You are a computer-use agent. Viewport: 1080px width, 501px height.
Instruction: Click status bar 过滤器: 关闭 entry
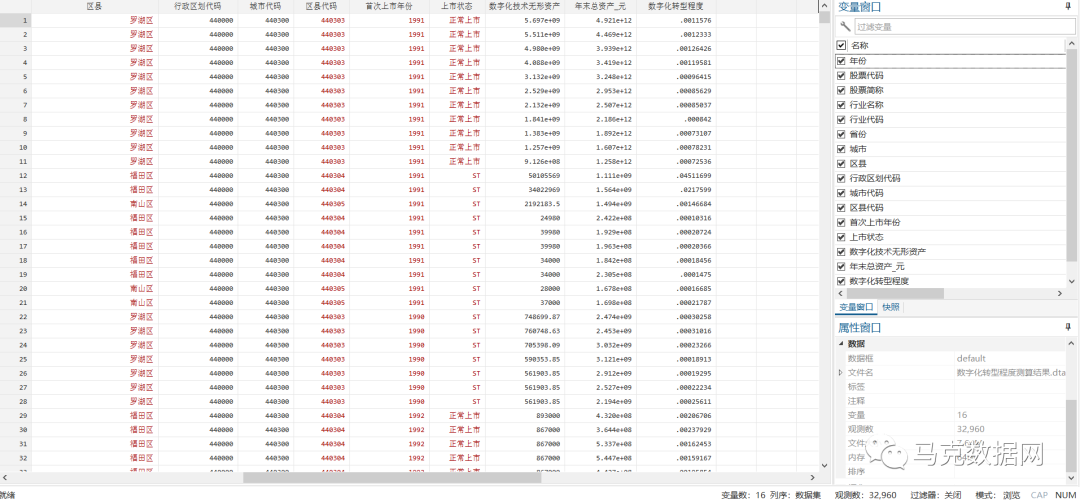pyautogui.click(x=936, y=495)
